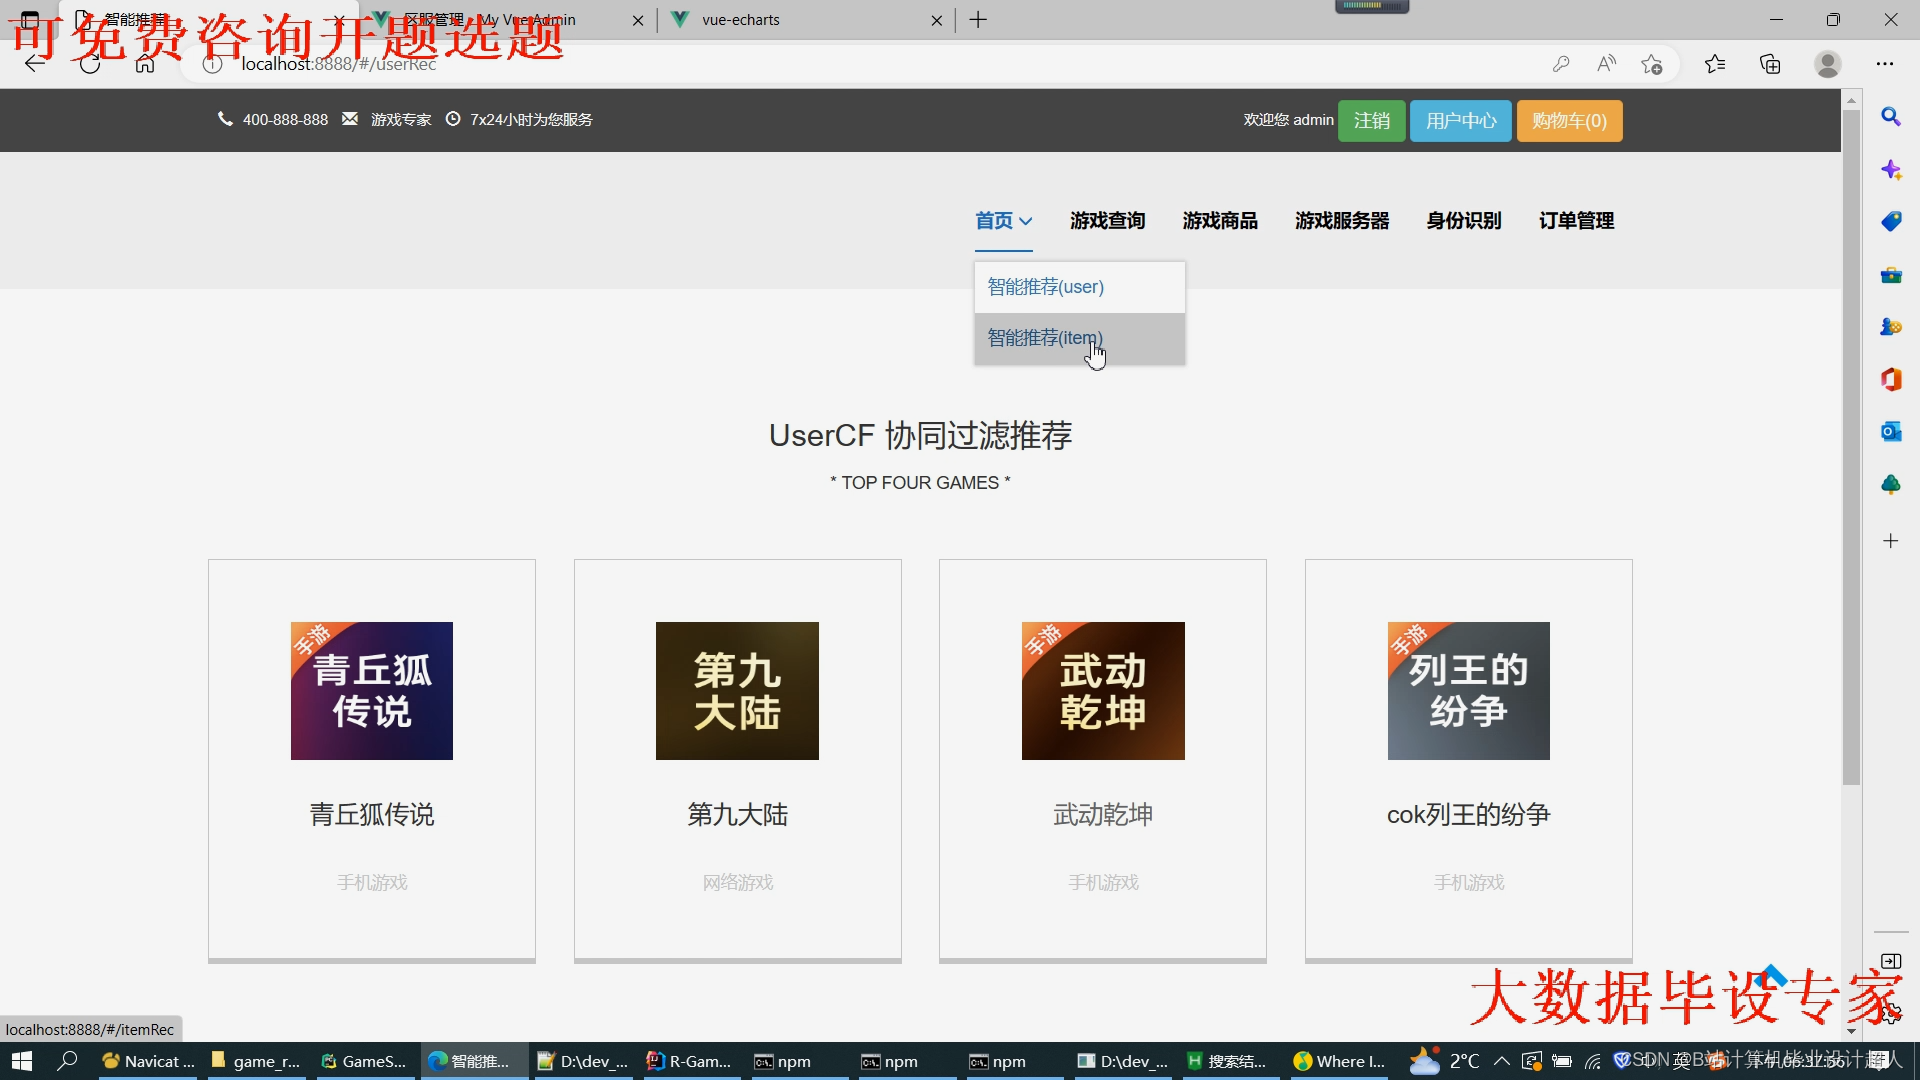The image size is (1920, 1080).
Task: Switch to the vue-echarts tab
Action: 740,20
